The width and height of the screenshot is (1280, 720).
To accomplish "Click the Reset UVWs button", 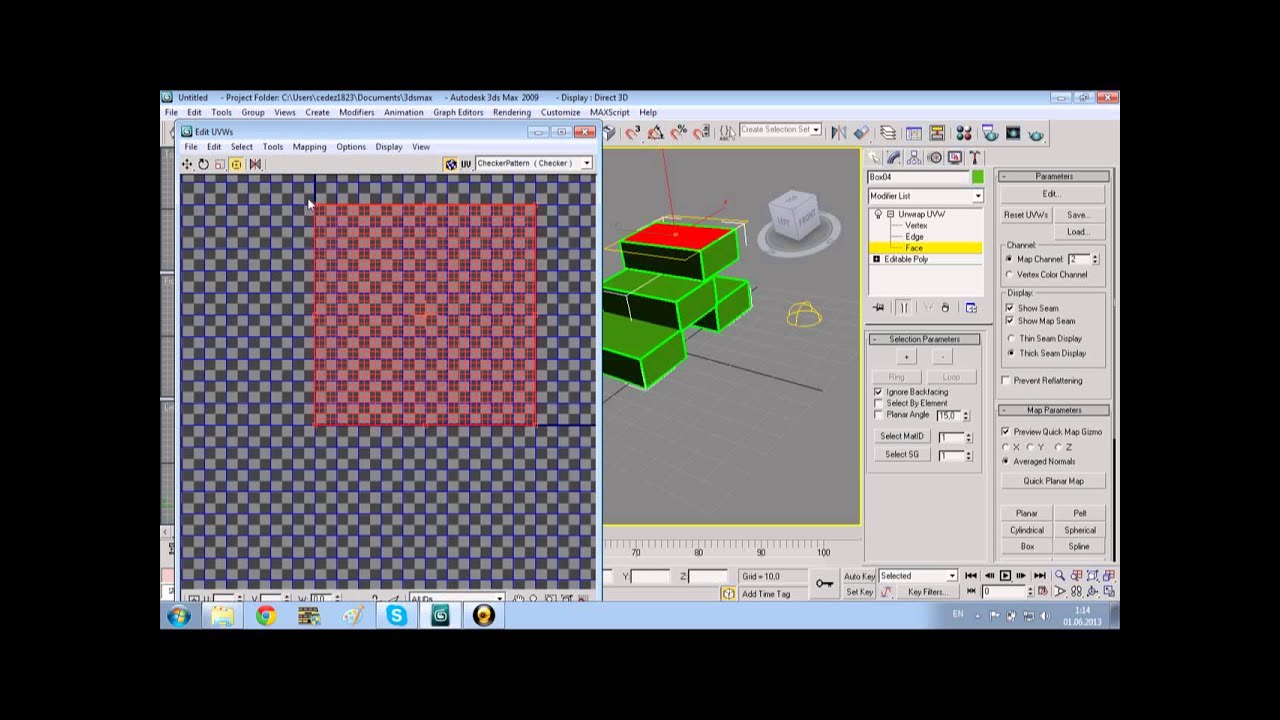I will [1026, 215].
